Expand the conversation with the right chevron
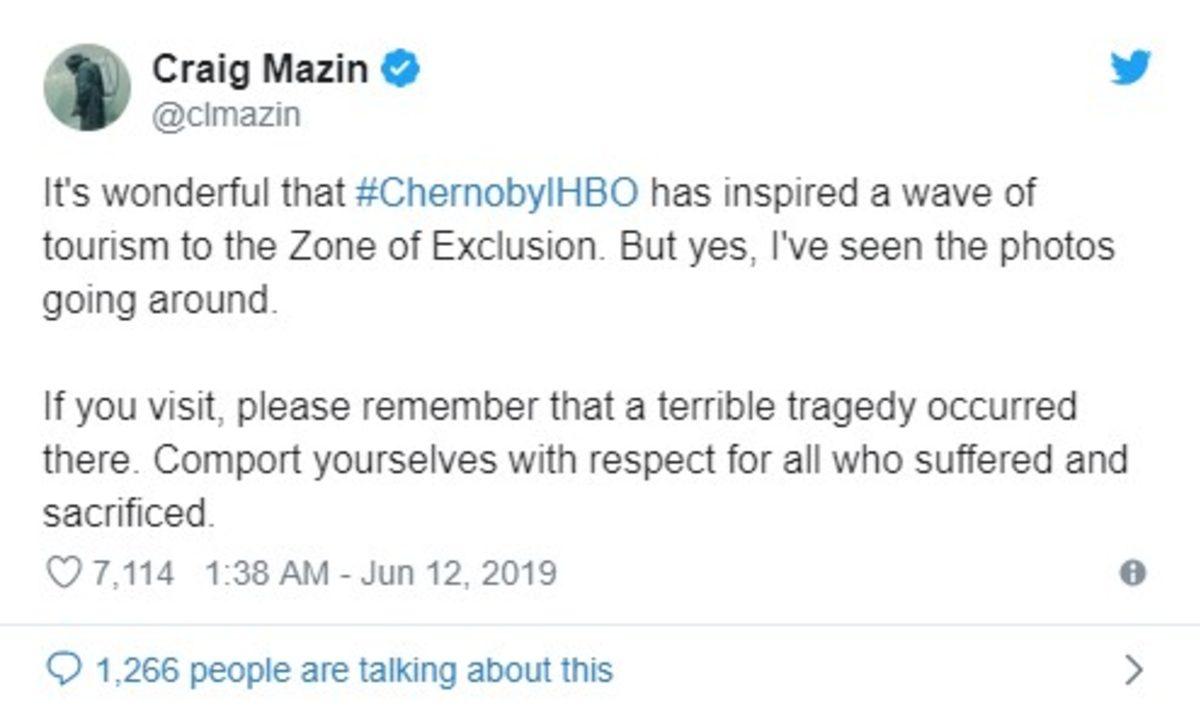Viewport: 1200px width, 711px height. (x=1133, y=669)
